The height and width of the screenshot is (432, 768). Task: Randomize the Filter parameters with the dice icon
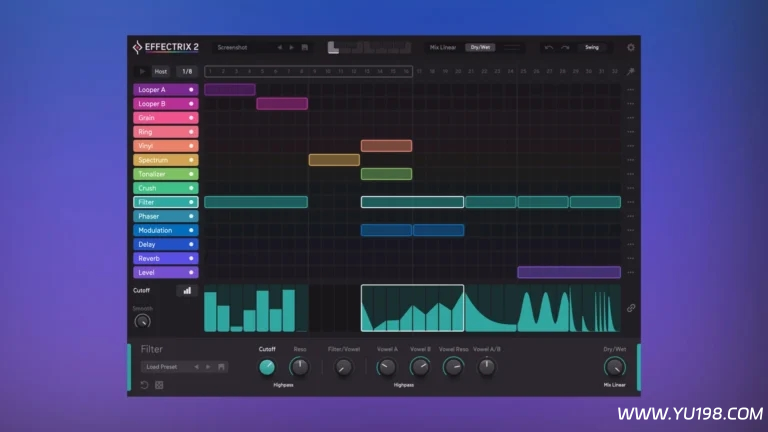click(x=159, y=385)
